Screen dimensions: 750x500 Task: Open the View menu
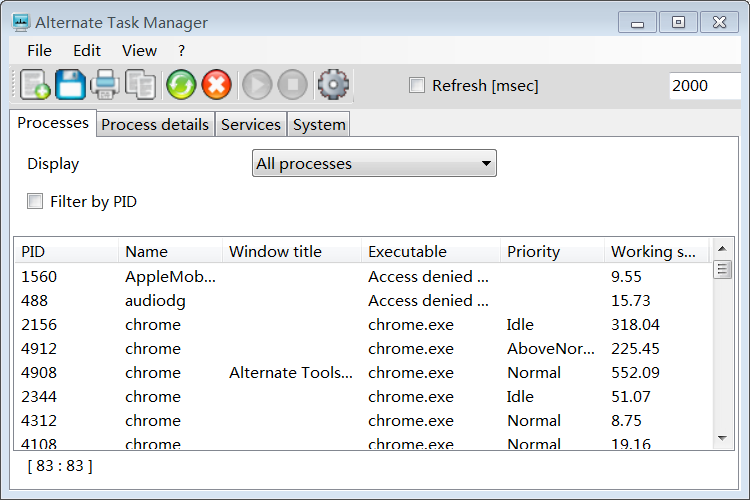pyautogui.click(x=139, y=50)
